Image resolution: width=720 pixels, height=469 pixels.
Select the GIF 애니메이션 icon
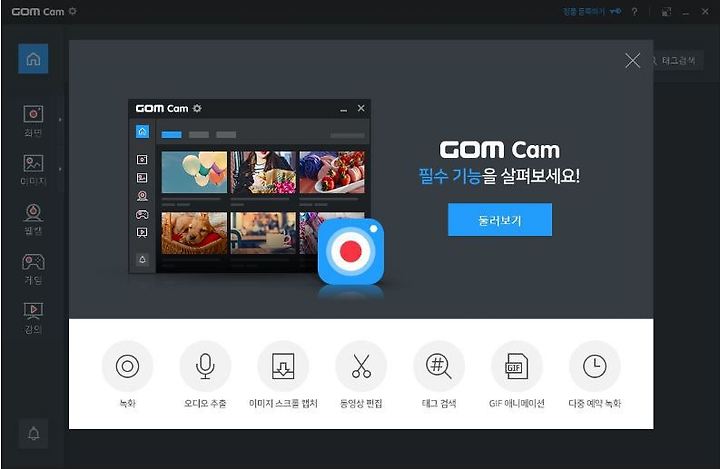[x=517, y=366]
